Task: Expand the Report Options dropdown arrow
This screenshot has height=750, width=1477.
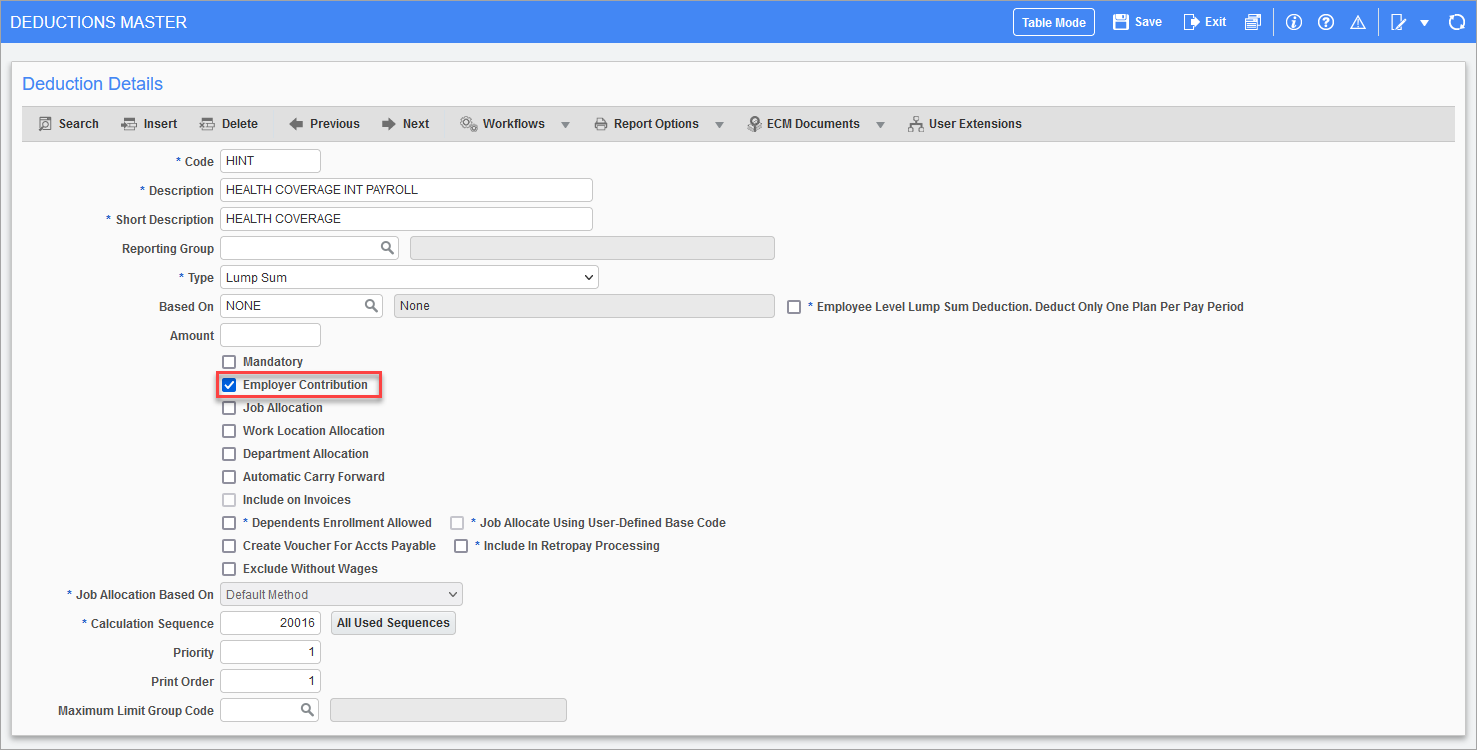Action: tap(719, 125)
